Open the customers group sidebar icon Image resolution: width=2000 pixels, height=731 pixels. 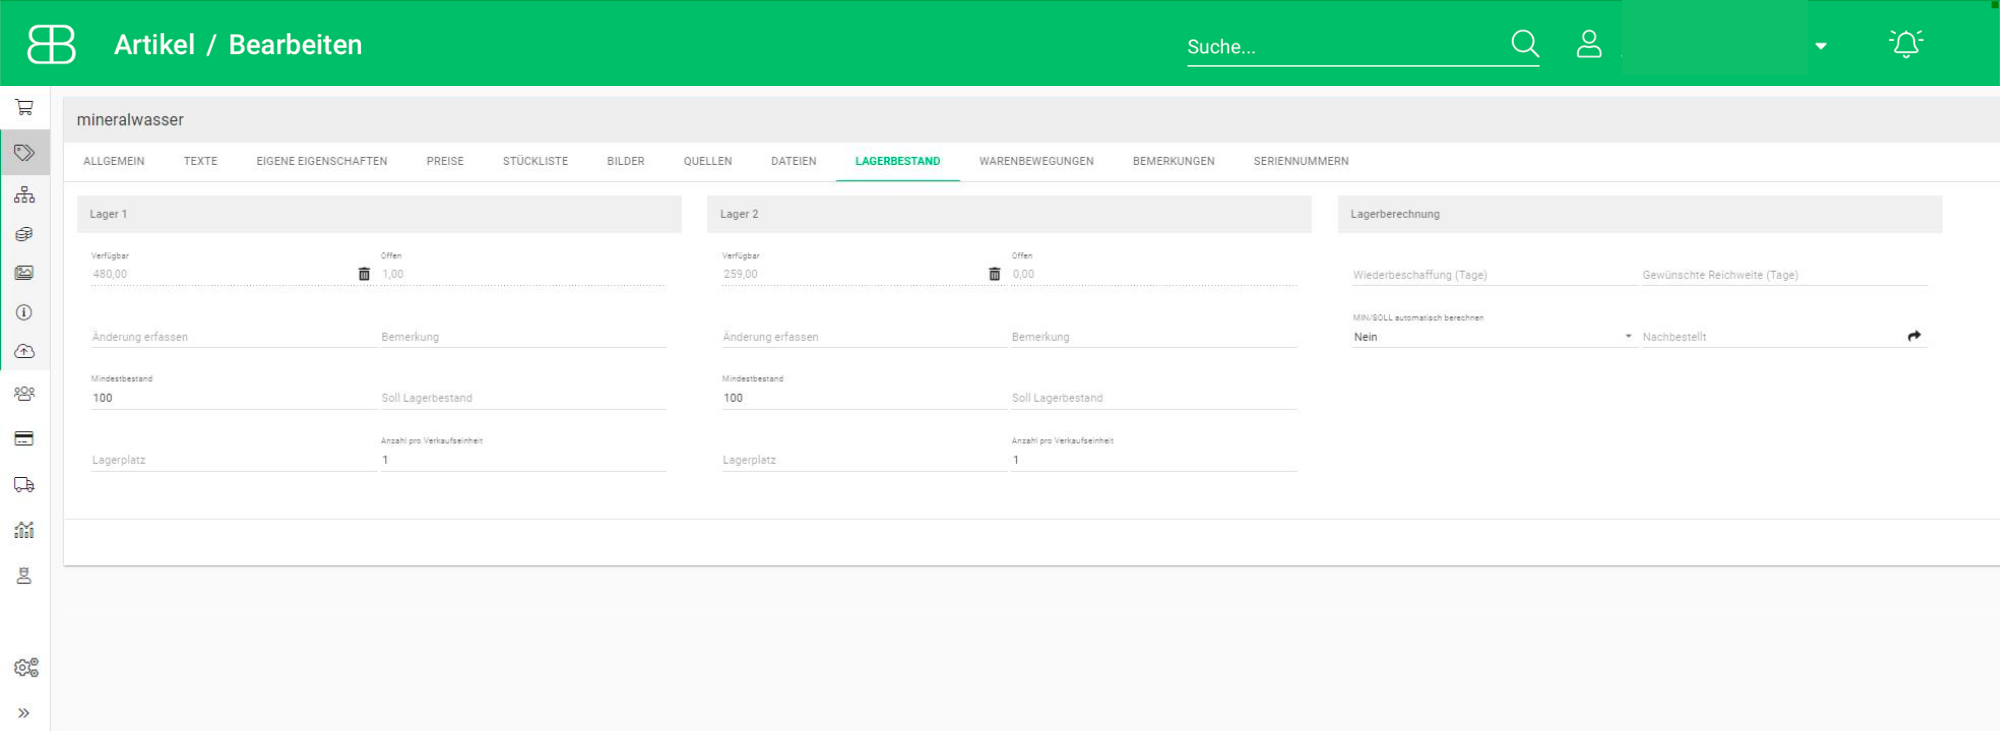pyautogui.click(x=25, y=393)
